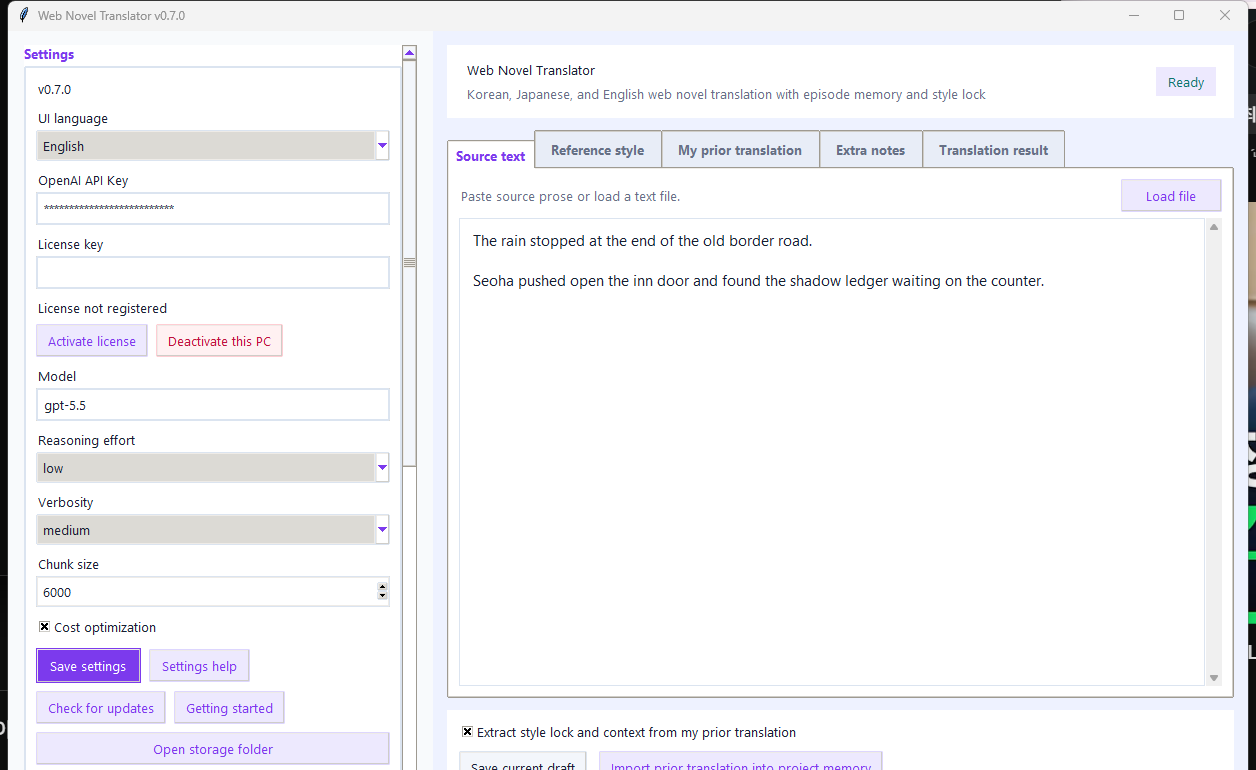The width and height of the screenshot is (1256, 770).
Task: Switch to the Extra notes tab
Action: click(x=870, y=150)
